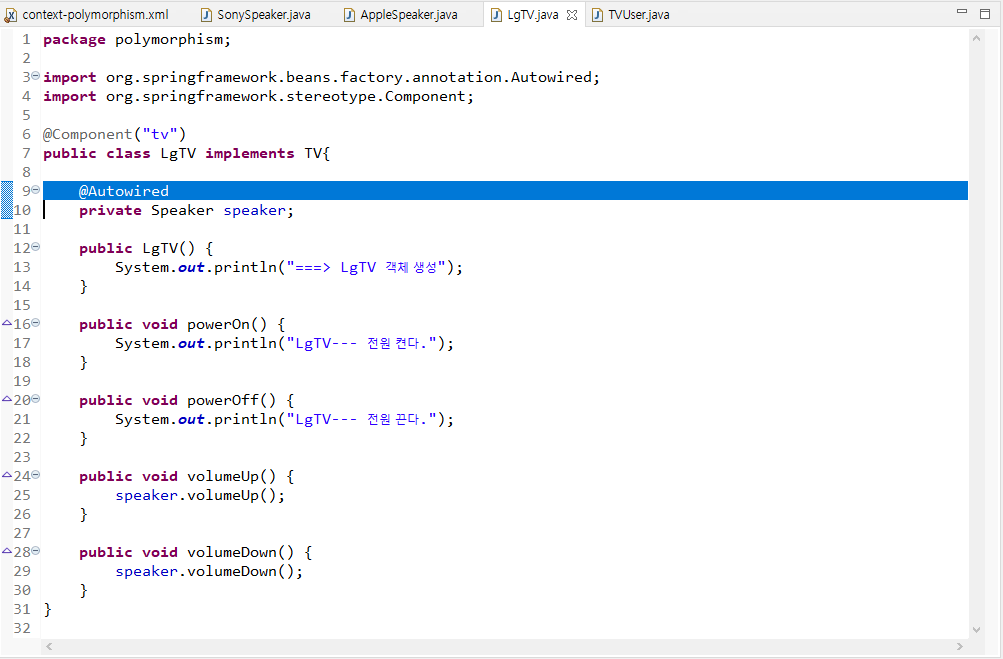Click the override marker beside line 16
The height and width of the screenshot is (659, 1003).
tap(7, 323)
